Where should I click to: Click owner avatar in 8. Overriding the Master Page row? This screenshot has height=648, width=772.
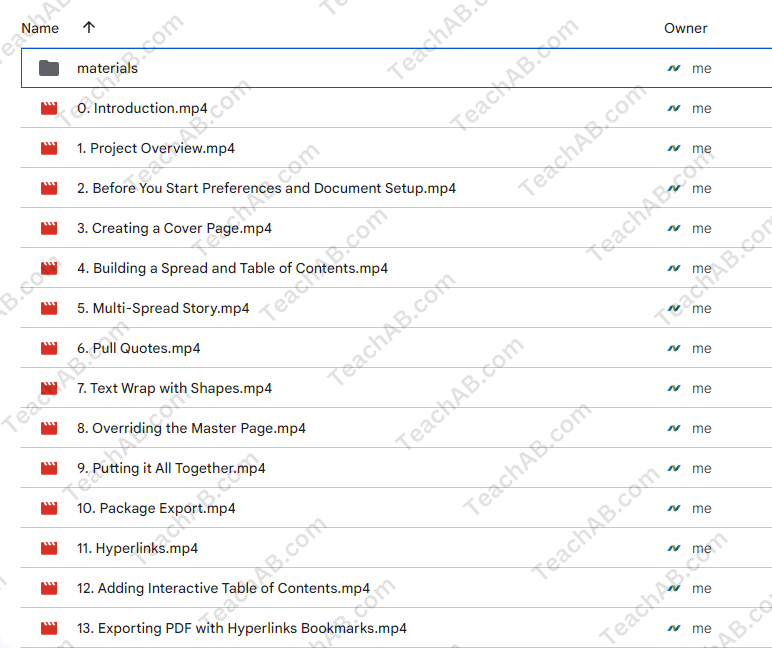(674, 428)
